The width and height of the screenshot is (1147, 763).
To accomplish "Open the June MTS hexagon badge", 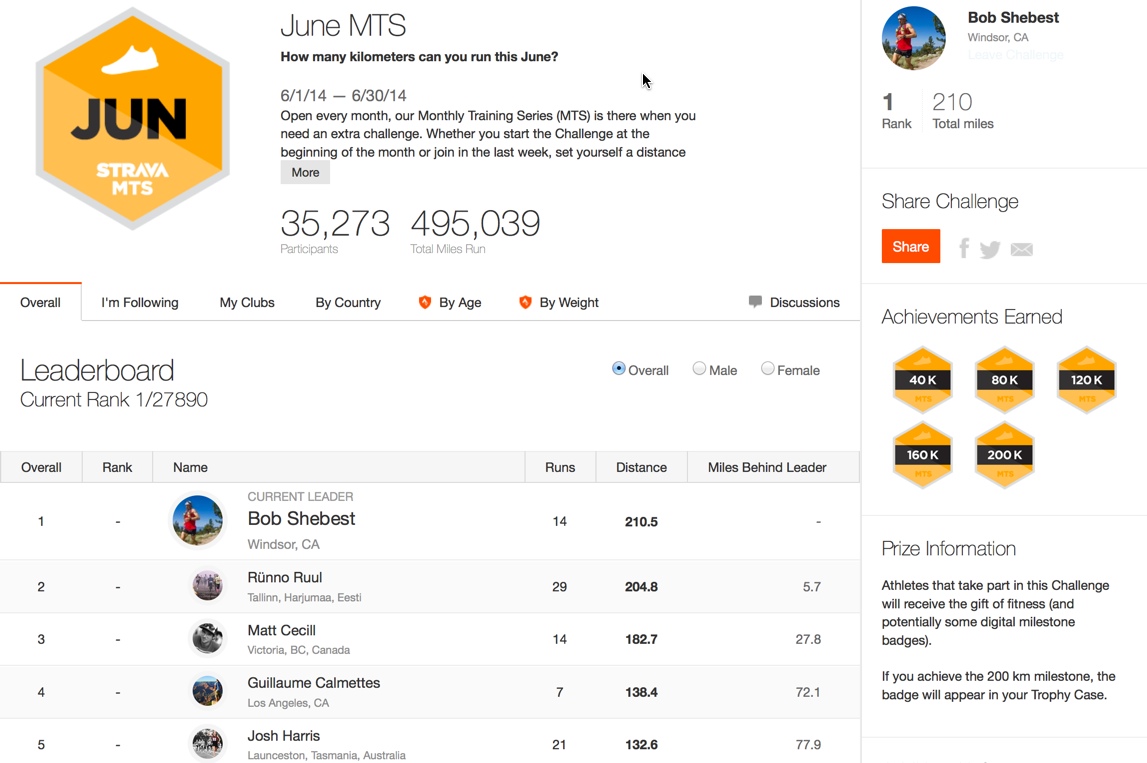I will click(x=132, y=119).
